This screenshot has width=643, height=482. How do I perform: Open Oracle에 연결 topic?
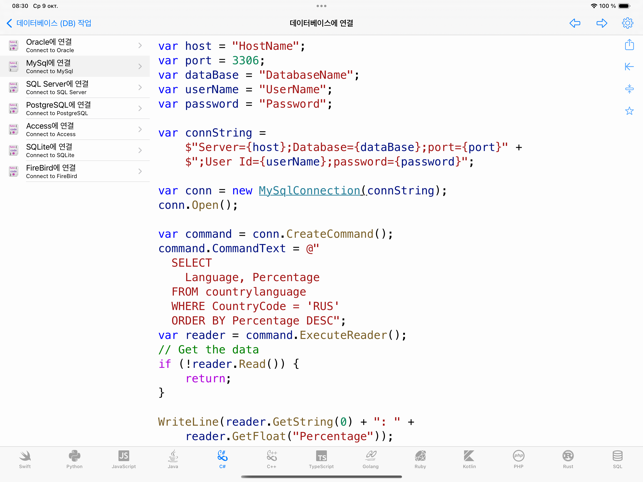point(75,46)
